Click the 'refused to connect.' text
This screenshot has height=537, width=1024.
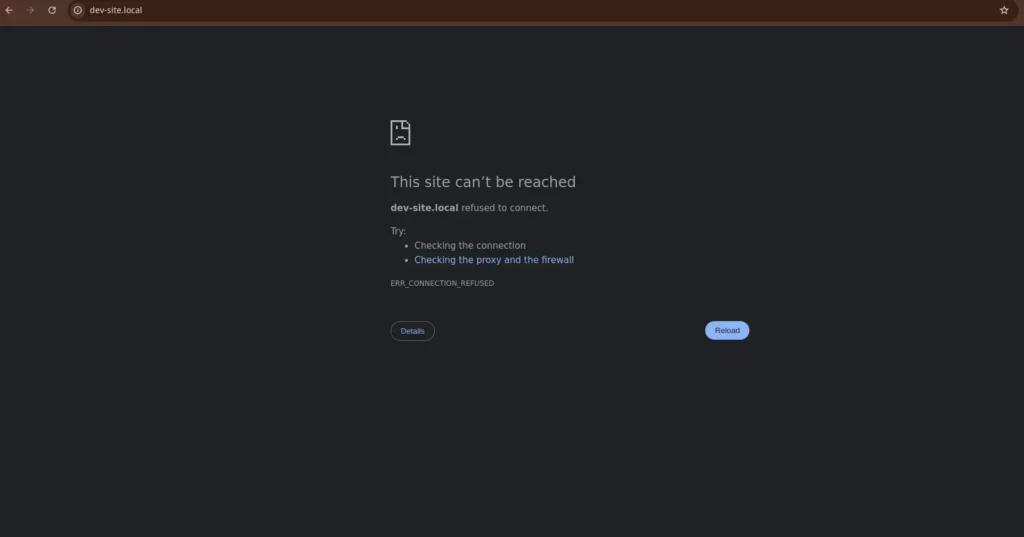[x=504, y=208]
